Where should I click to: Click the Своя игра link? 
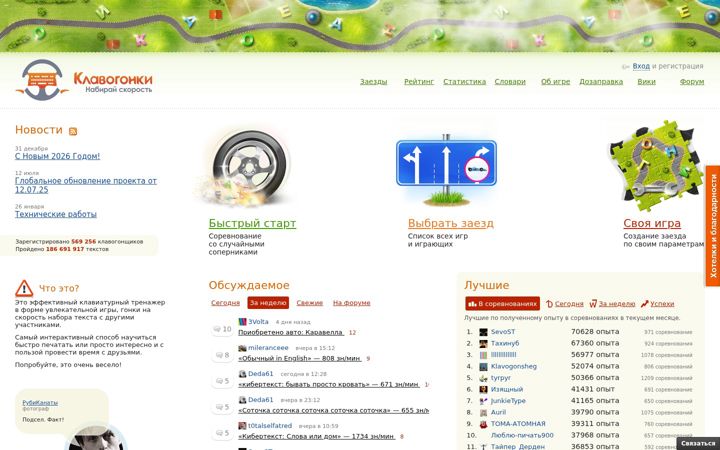click(652, 224)
